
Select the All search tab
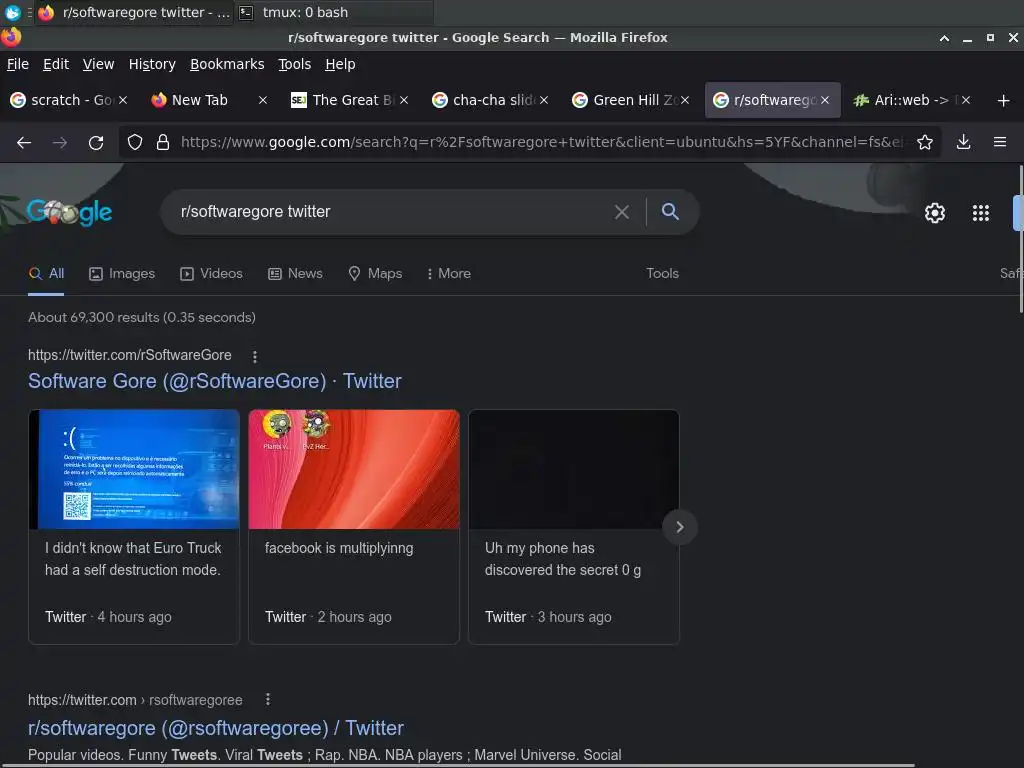[x=46, y=274]
